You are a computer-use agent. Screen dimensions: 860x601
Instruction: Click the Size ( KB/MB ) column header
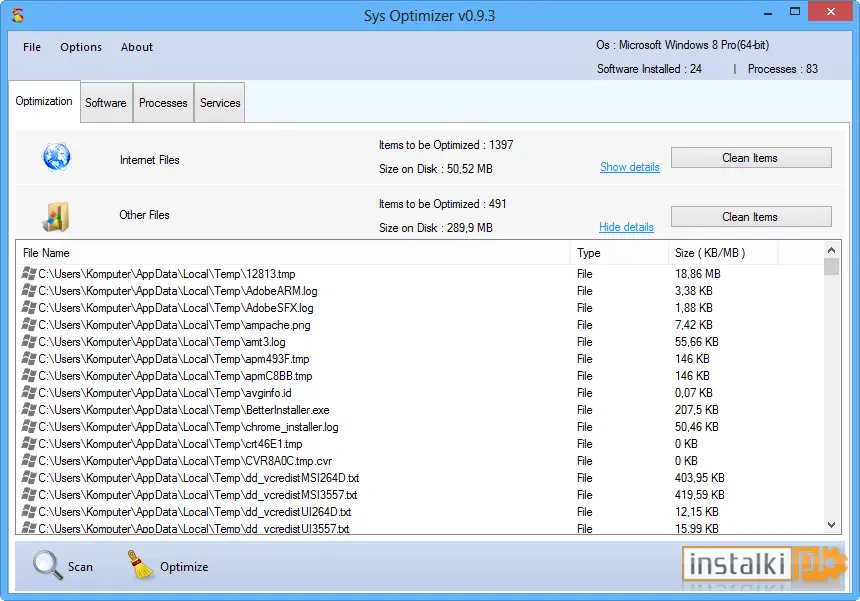pyautogui.click(x=723, y=253)
